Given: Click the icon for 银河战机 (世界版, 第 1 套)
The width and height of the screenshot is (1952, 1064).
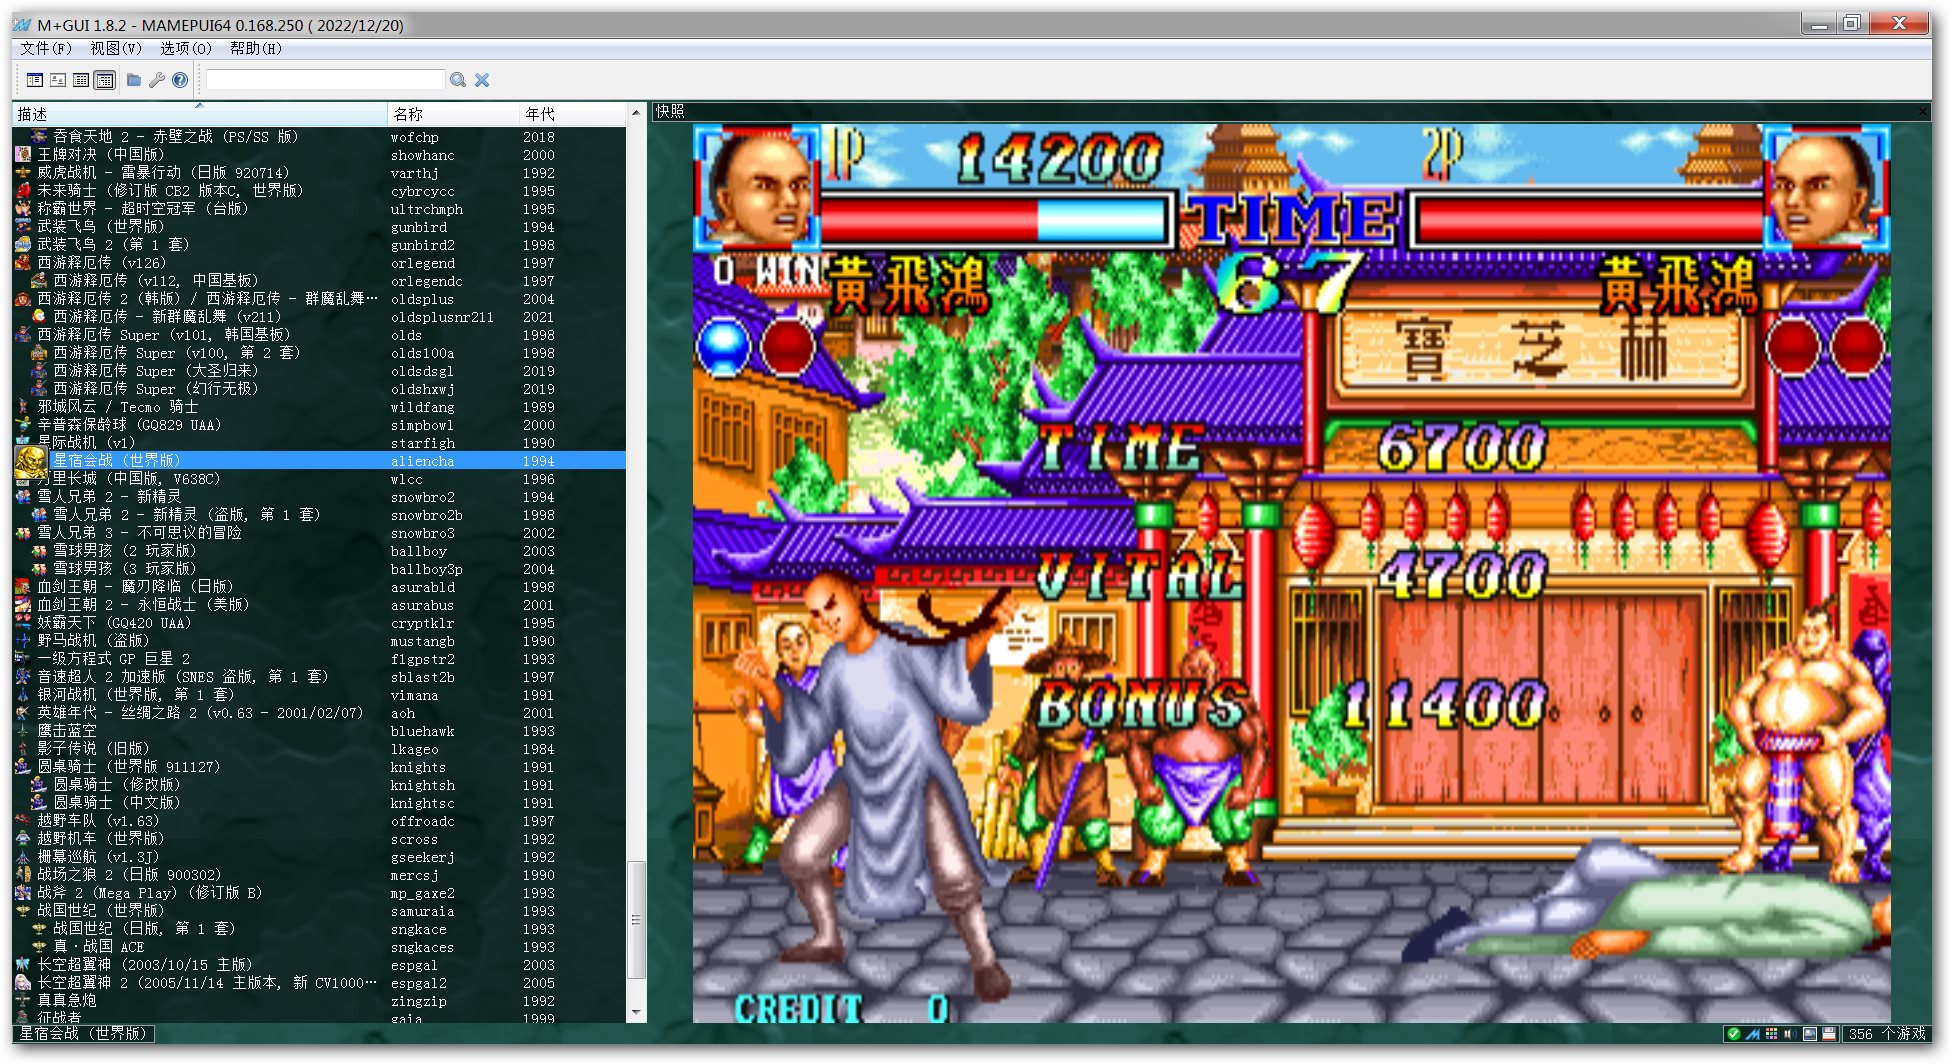Looking at the screenshot, I should (23, 695).
